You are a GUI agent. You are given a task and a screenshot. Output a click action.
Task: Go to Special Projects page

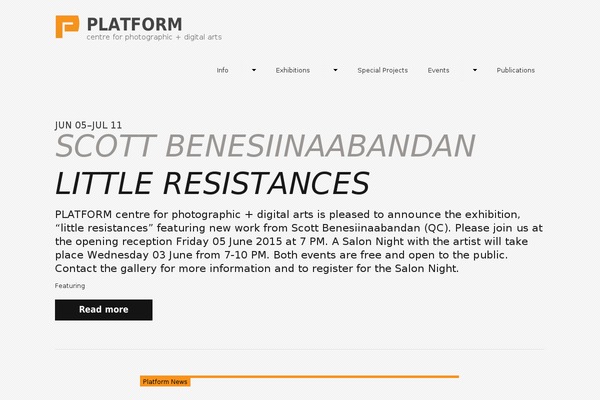(x=383, y=70)
